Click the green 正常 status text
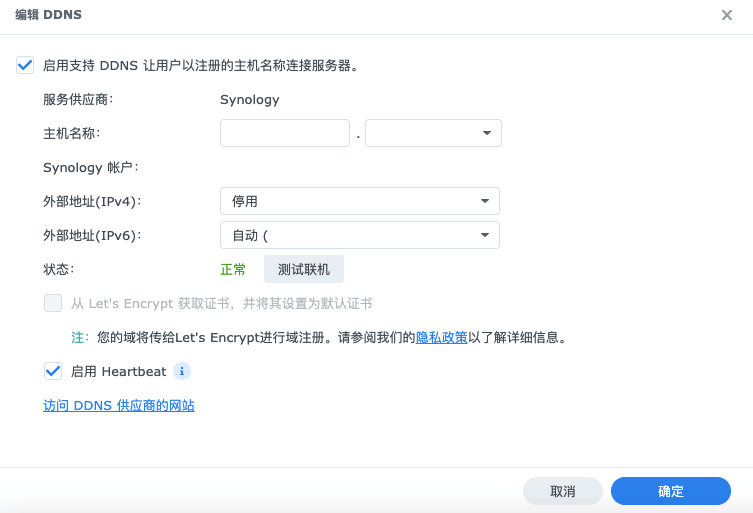 [233, 269]
